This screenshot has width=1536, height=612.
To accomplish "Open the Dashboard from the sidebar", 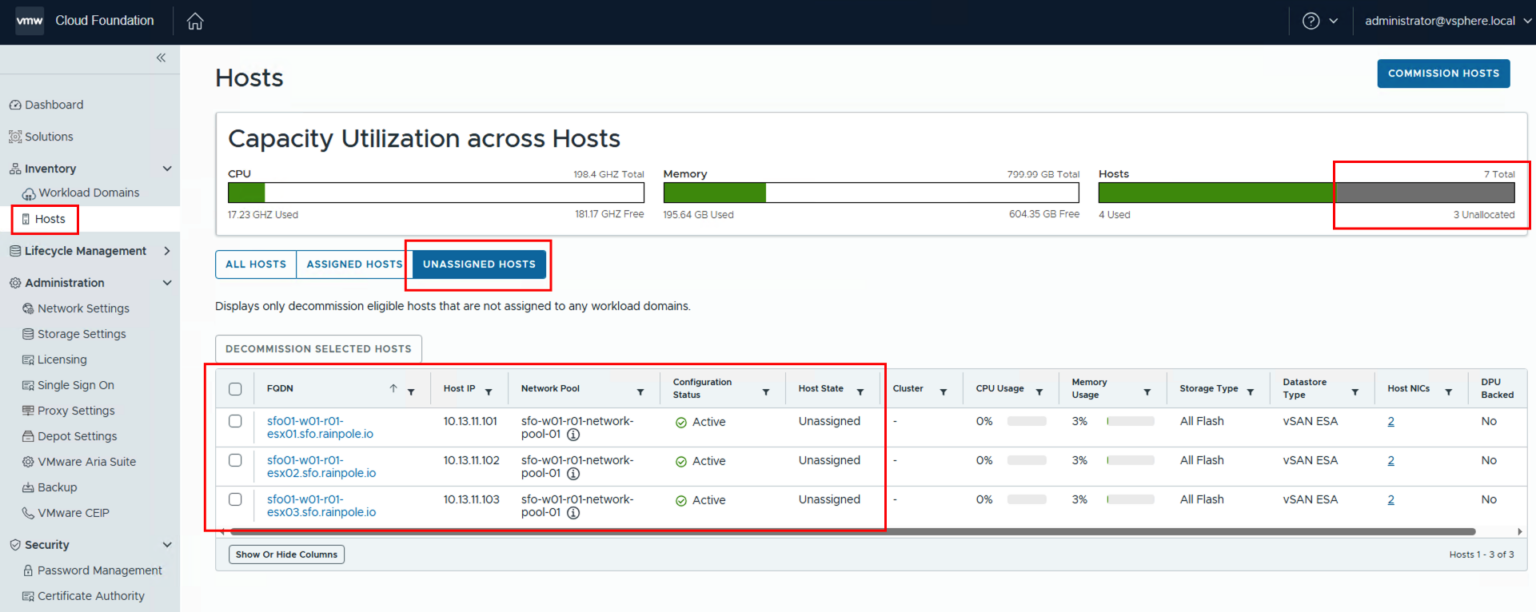I will (x=55, y=104).
